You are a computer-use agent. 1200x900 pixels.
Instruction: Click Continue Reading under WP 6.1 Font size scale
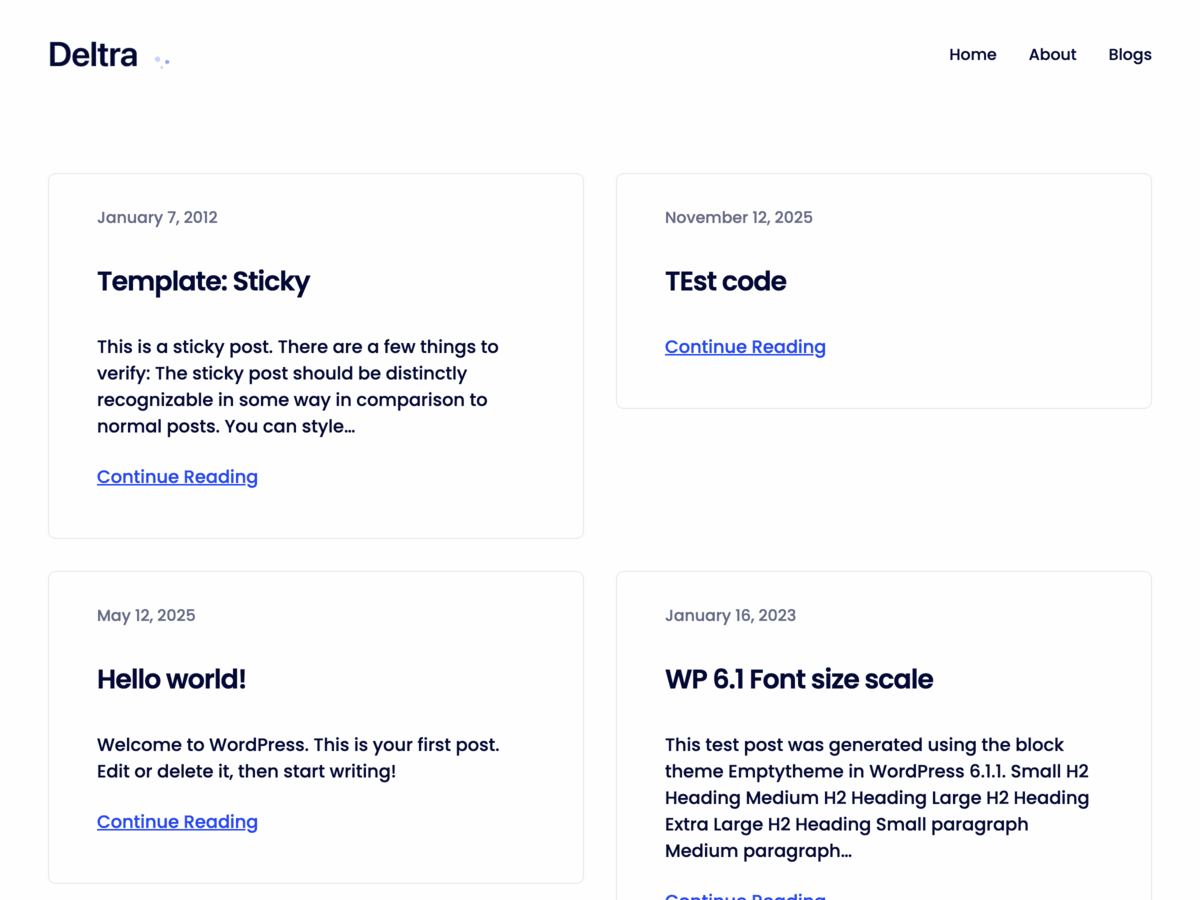pyautogui.click(x=745, y=895)
